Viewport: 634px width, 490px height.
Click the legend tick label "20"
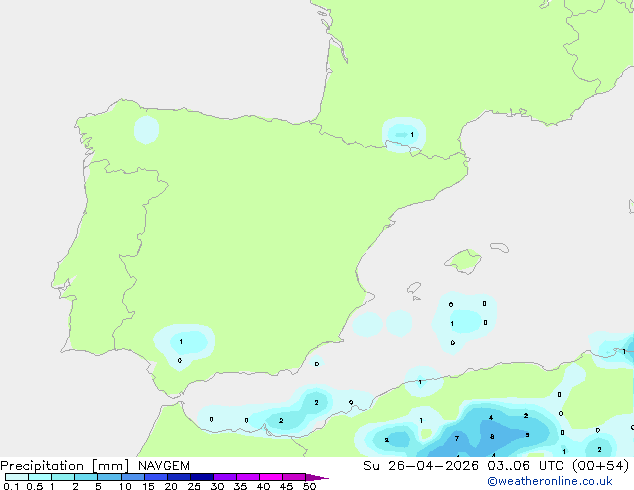(x=171, y=486)
